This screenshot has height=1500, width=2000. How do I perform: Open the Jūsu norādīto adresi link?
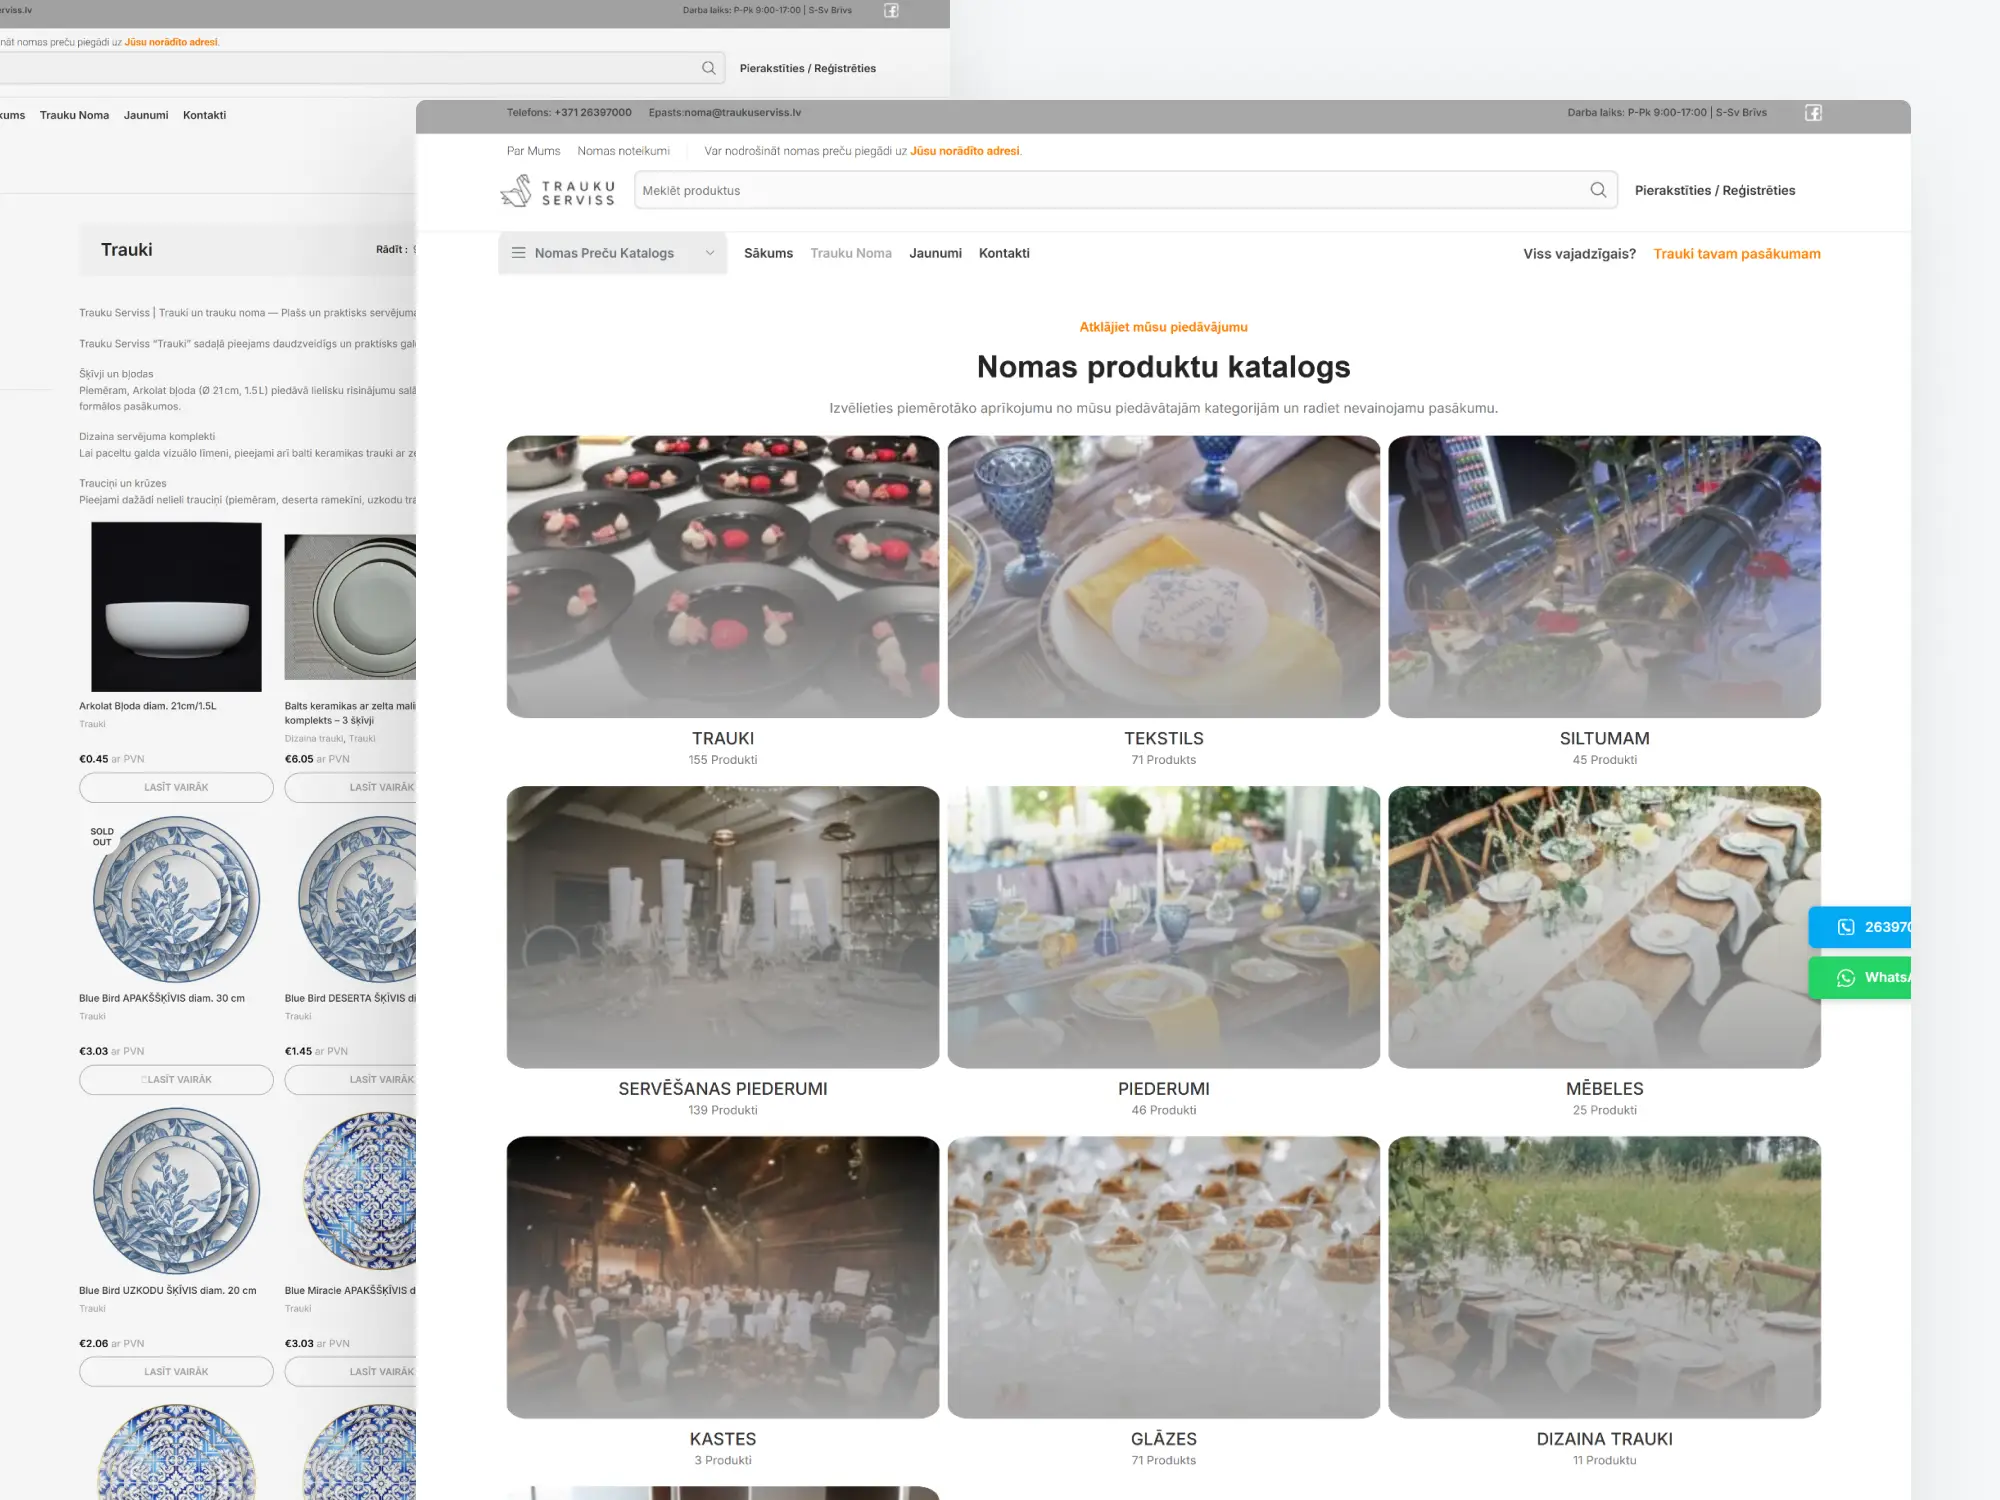click(965, 151)
